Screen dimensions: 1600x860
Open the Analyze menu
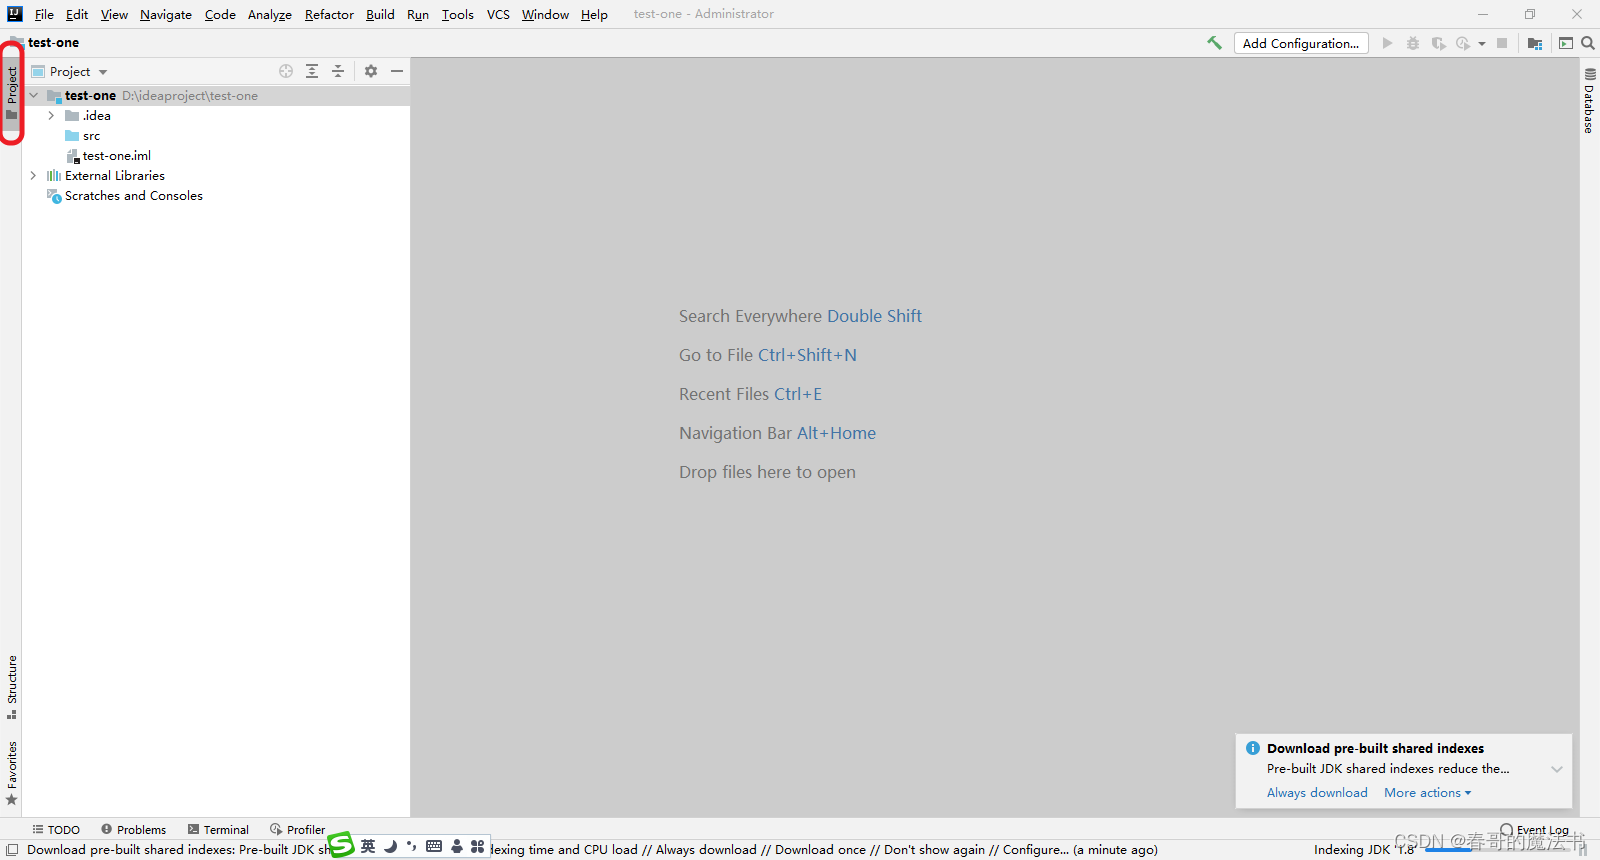(270, 14)
